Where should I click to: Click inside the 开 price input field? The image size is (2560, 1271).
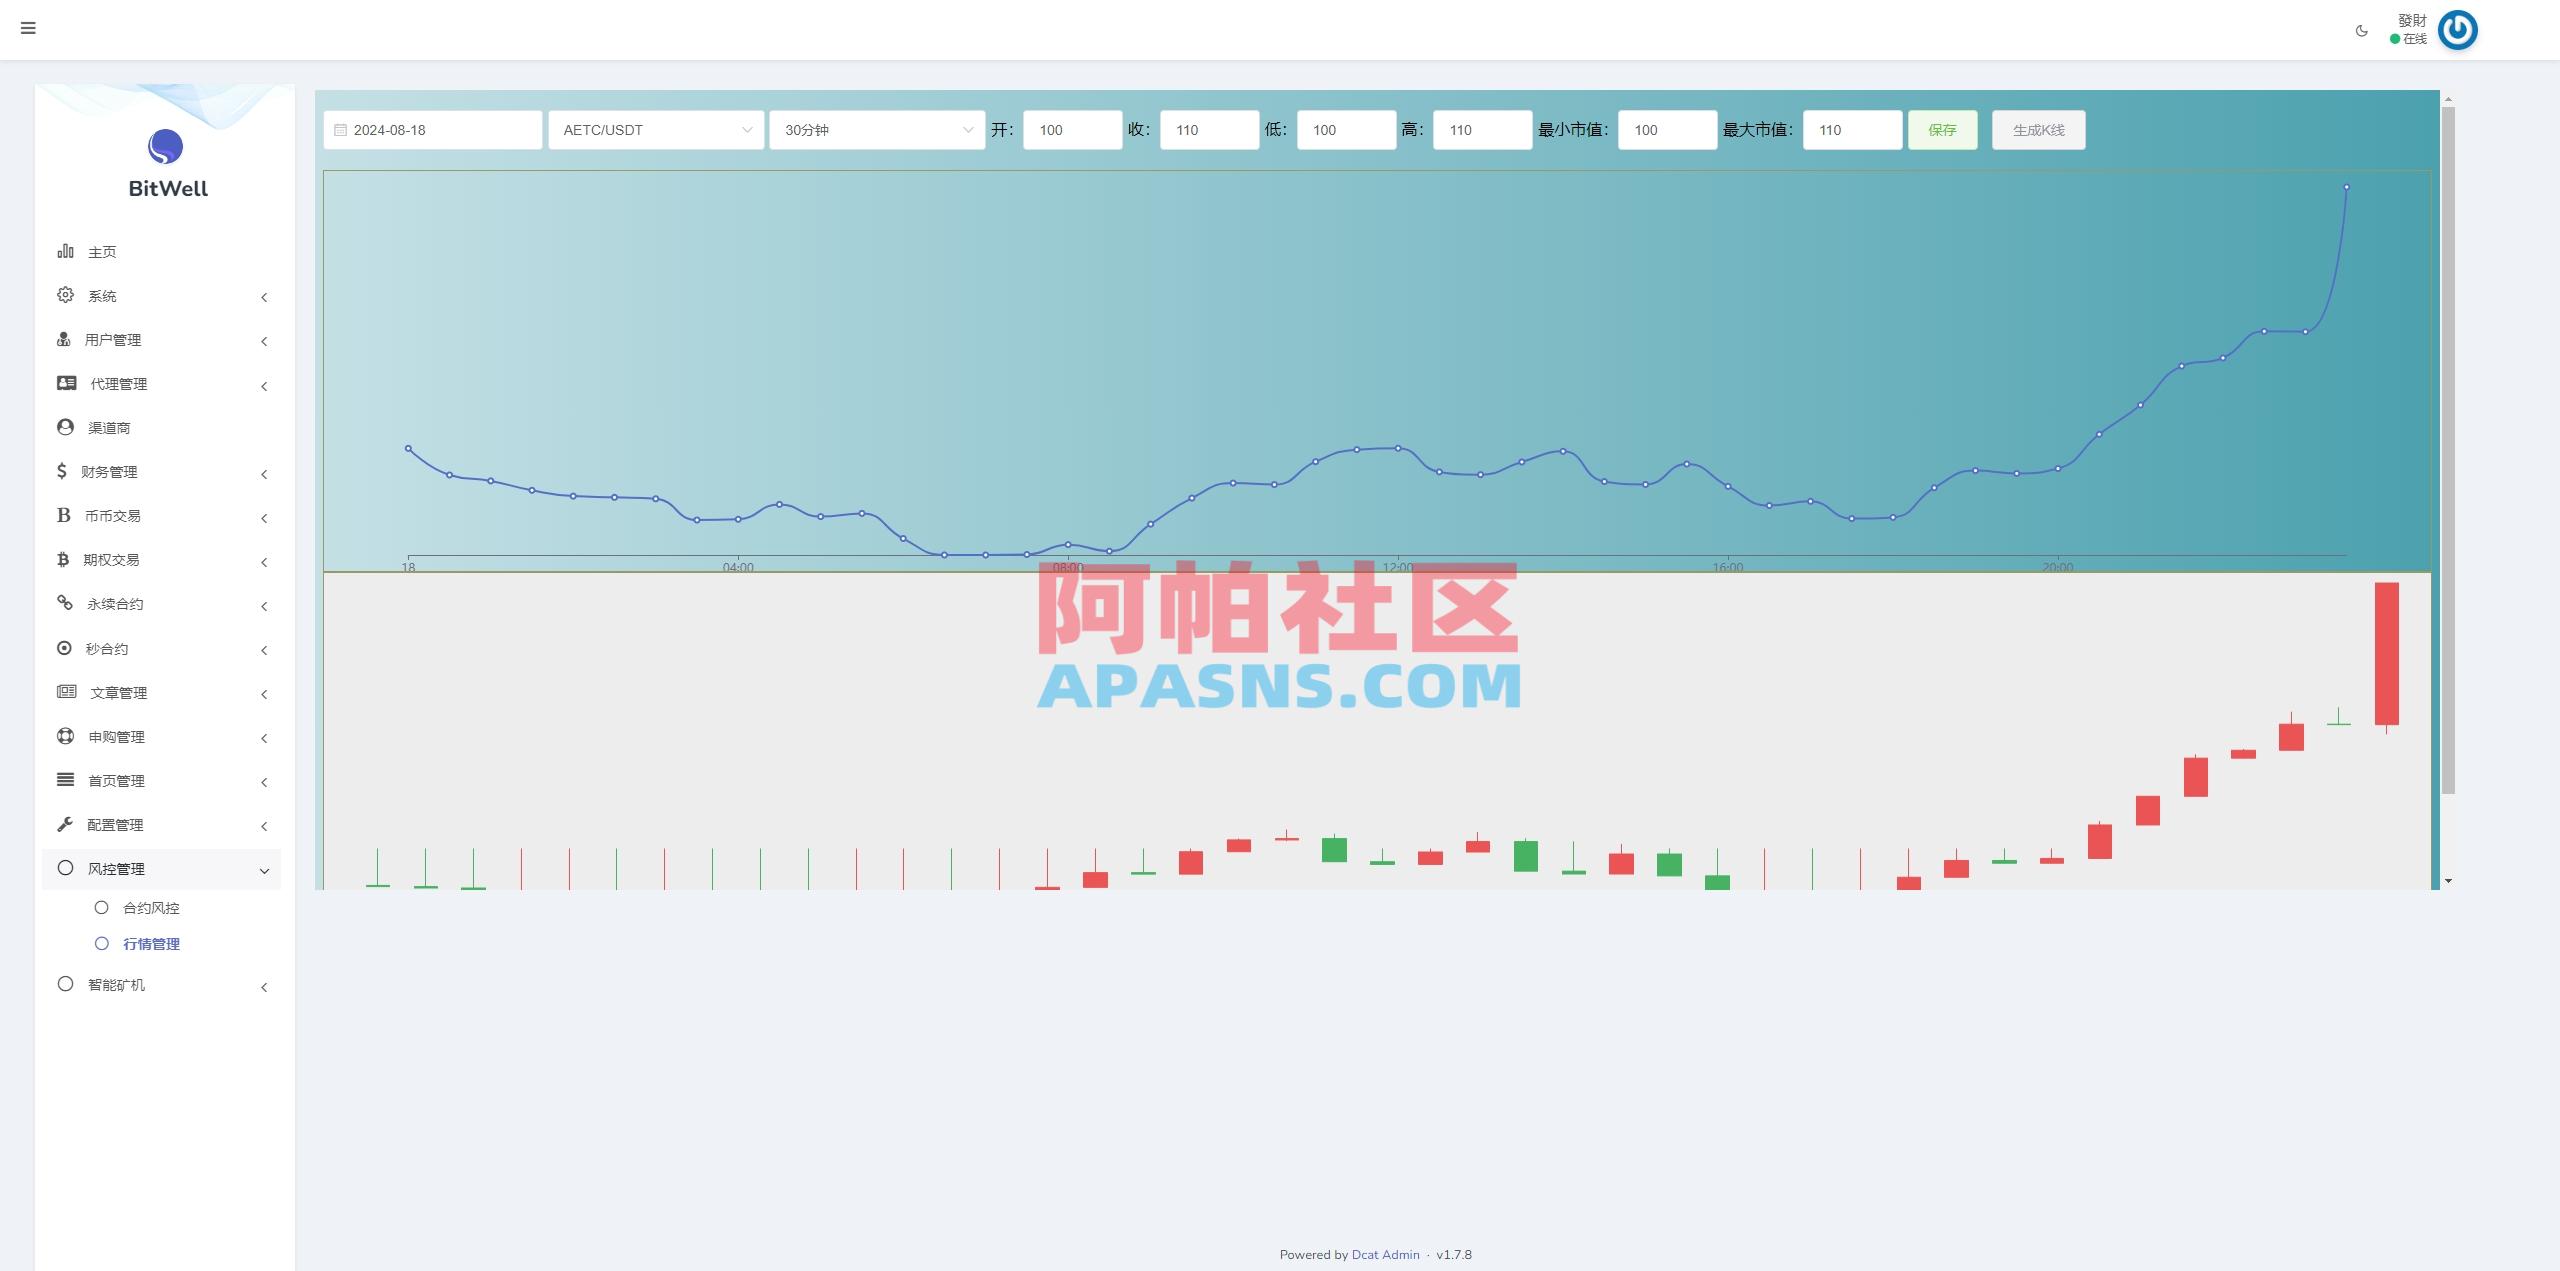(x=1071, y=129)
